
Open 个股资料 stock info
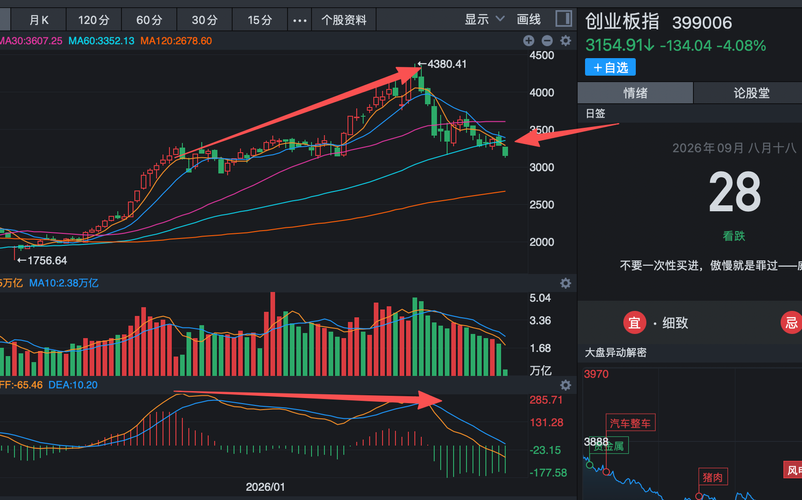344,20
